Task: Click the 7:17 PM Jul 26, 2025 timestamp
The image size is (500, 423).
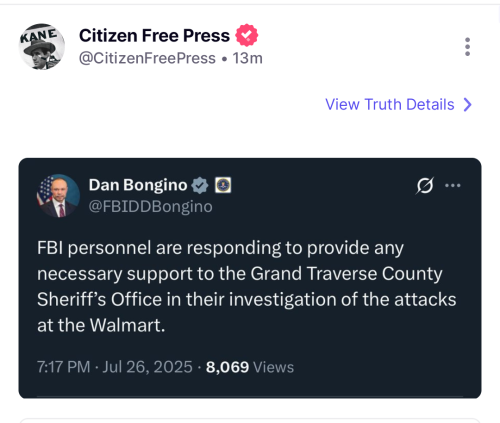Action: coord(115,367)
